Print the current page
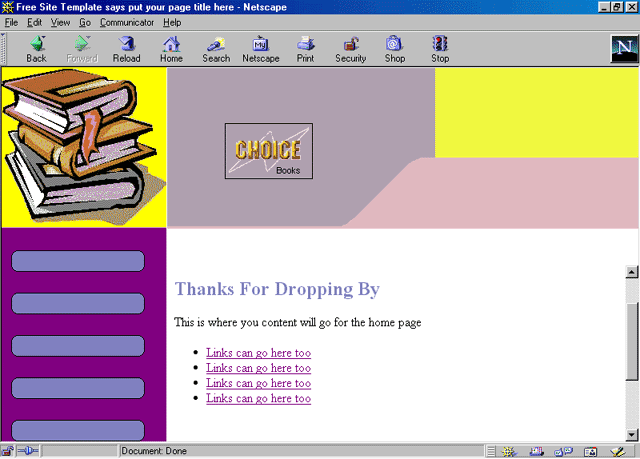The image size is (640, 459). click(305, 49)
